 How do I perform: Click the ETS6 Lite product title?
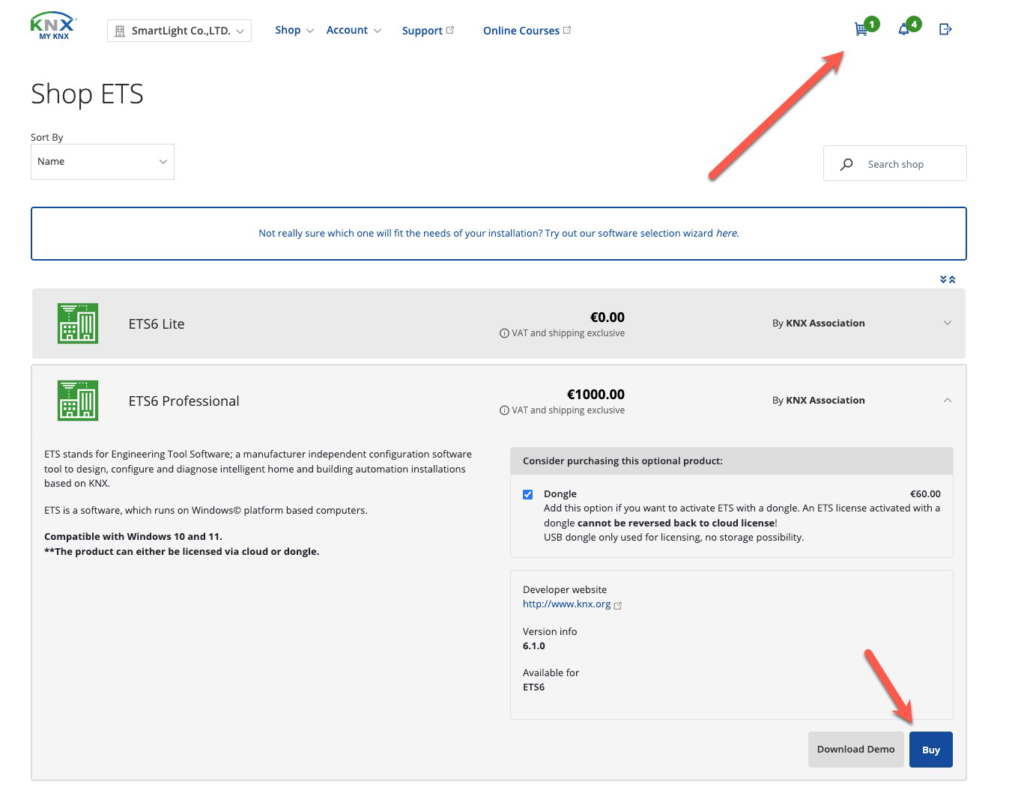tap(156, 324)
